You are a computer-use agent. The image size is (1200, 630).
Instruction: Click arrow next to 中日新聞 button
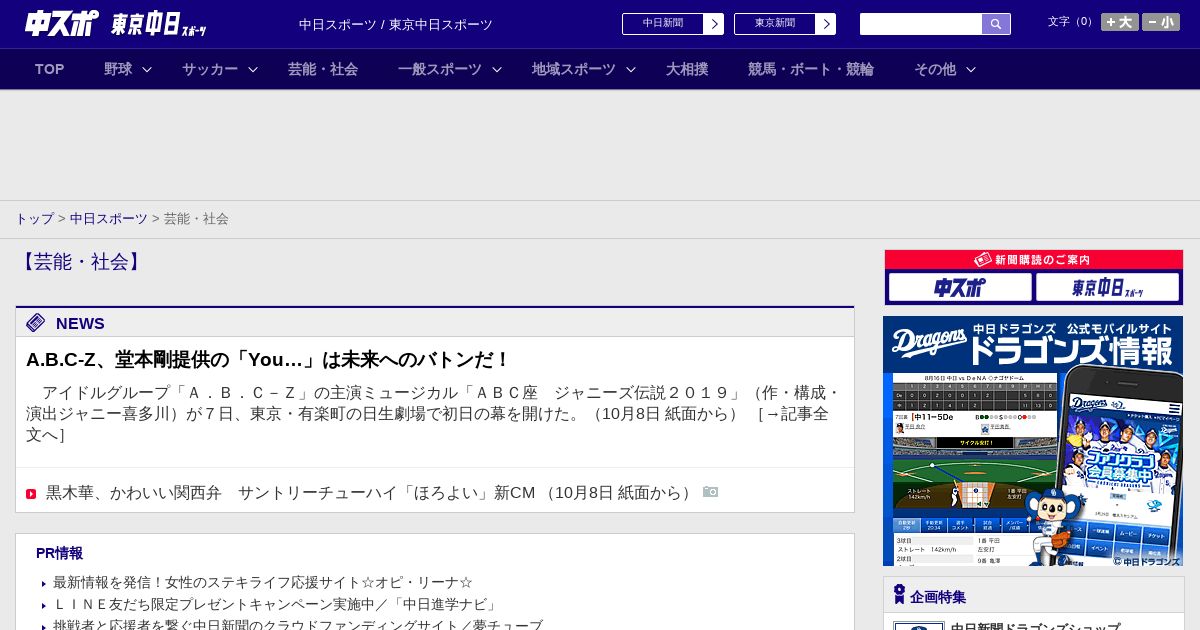tap(714, 24)
